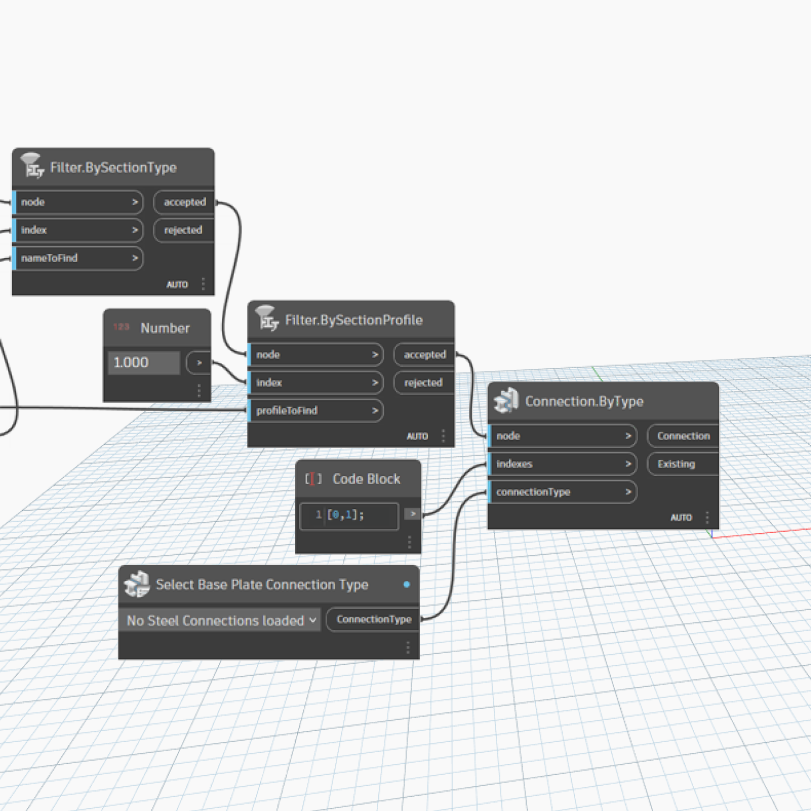Click Number node output port arrow
The image size is (811, 811).
[199, 363]
